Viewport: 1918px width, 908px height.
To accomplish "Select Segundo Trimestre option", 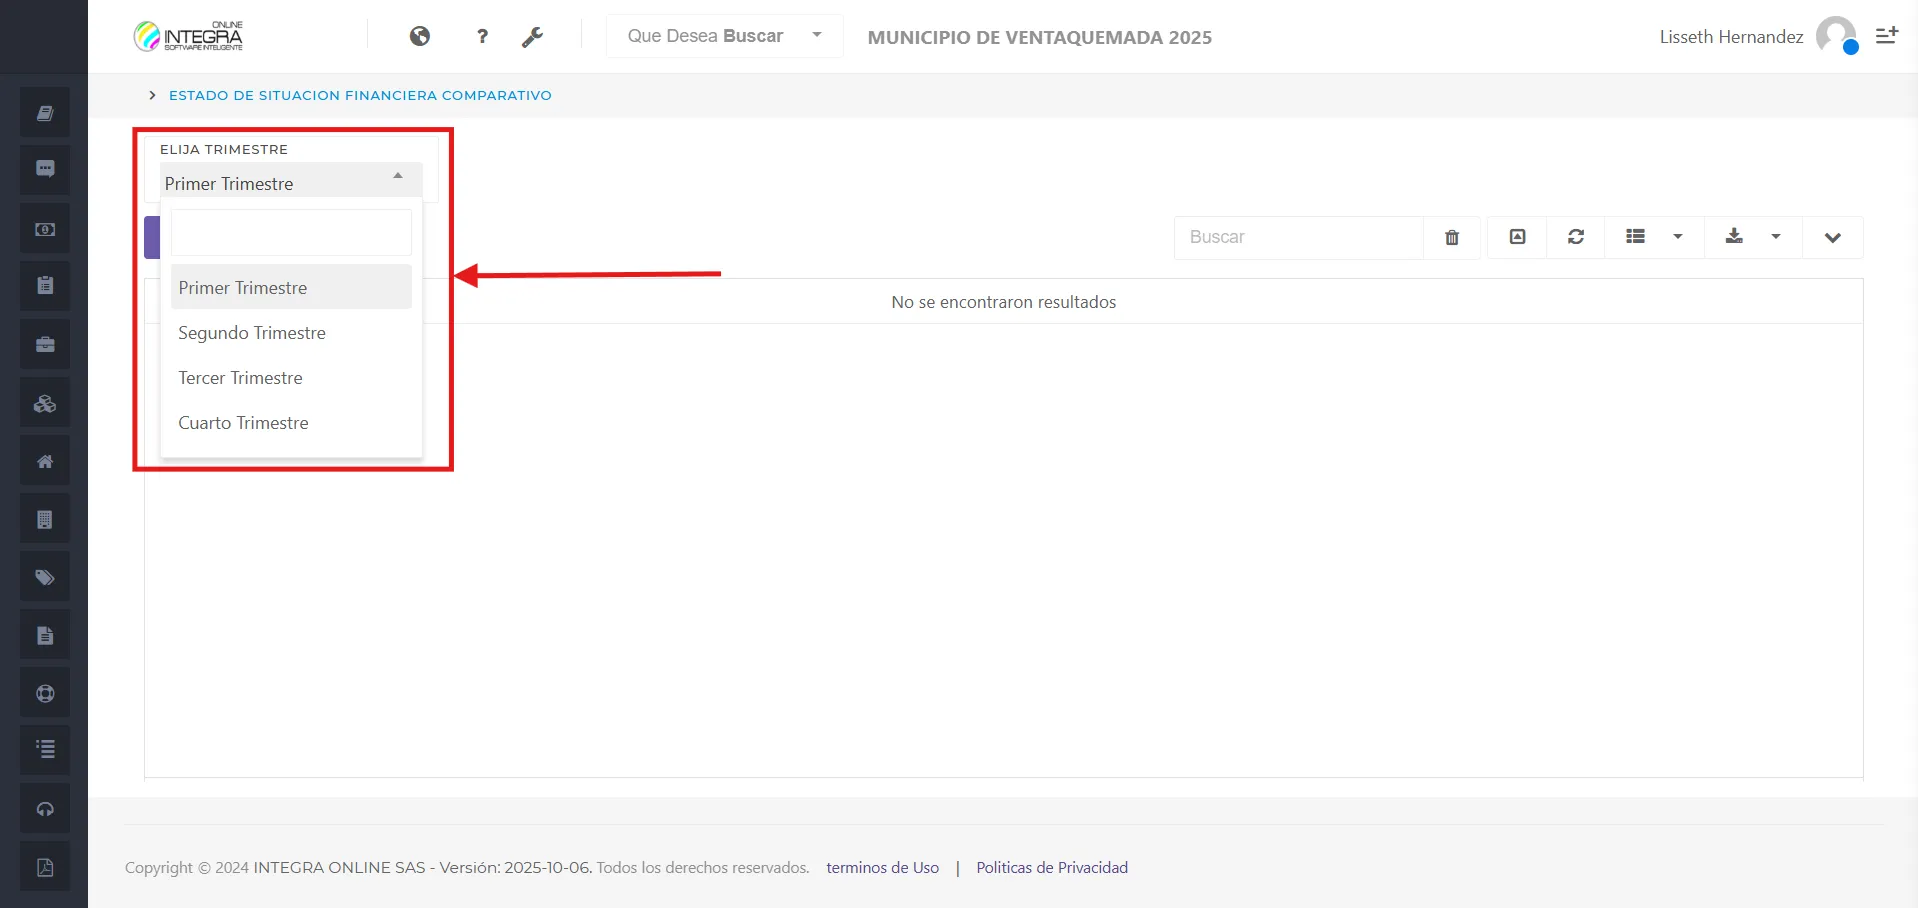I will click(252, 333).
